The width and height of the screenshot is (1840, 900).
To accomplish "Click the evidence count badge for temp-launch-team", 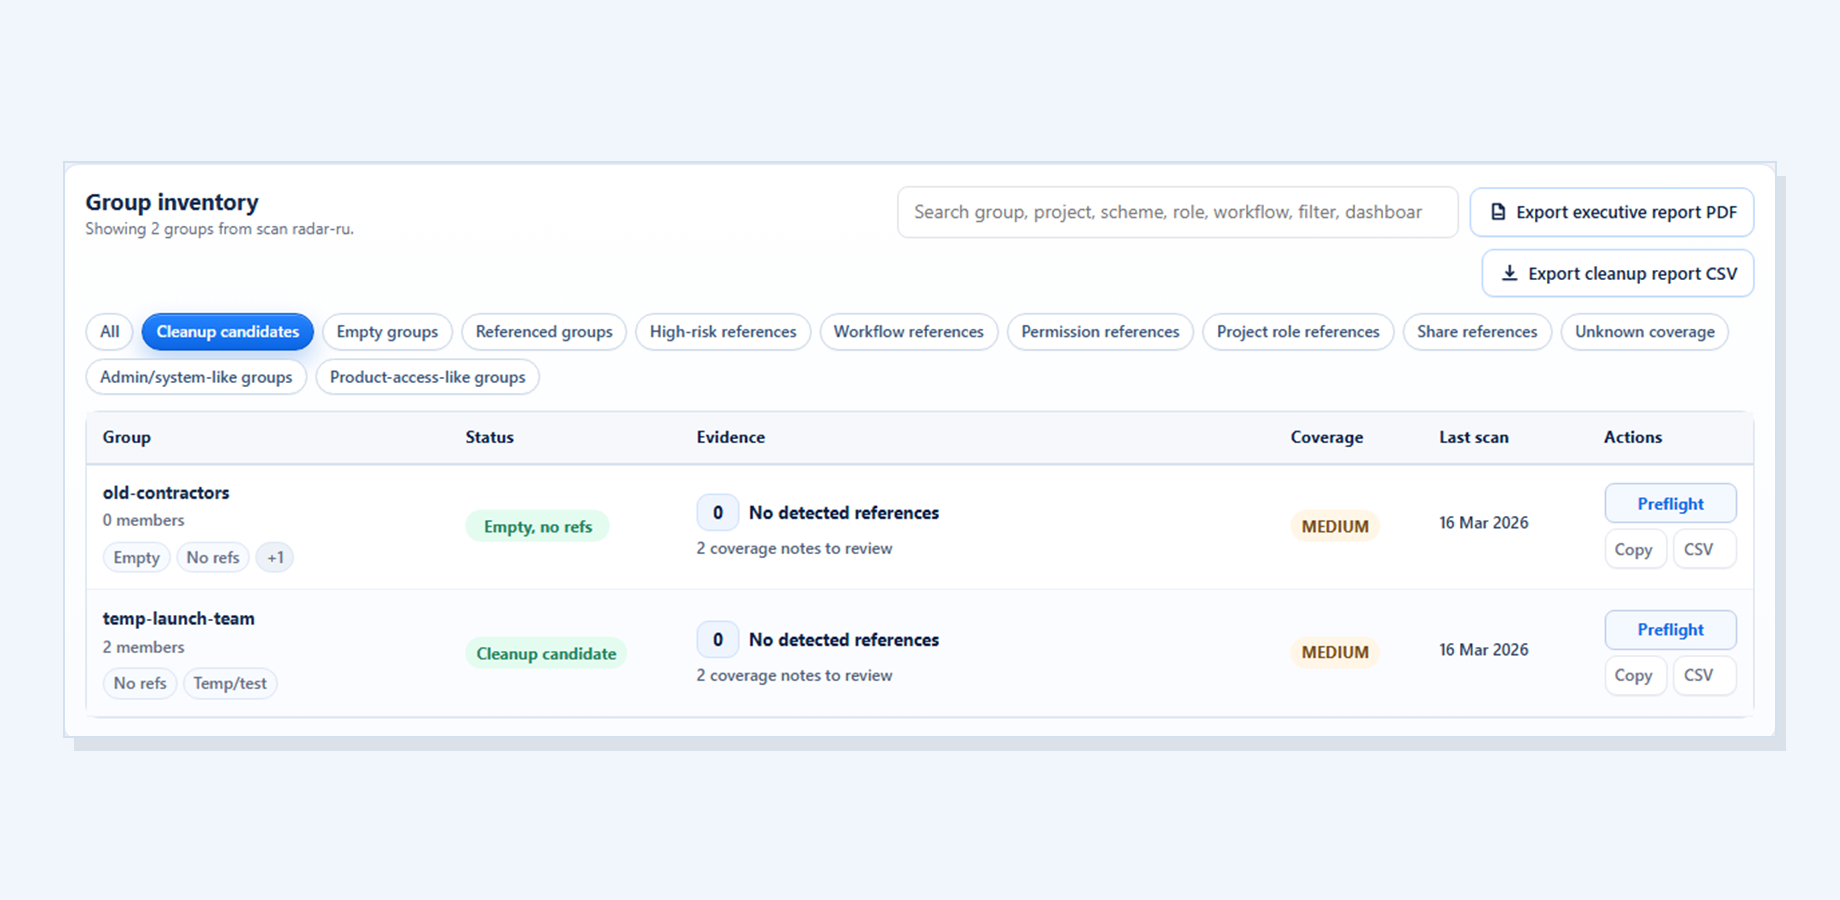I will pyautogui.click(x=717, y=639).
